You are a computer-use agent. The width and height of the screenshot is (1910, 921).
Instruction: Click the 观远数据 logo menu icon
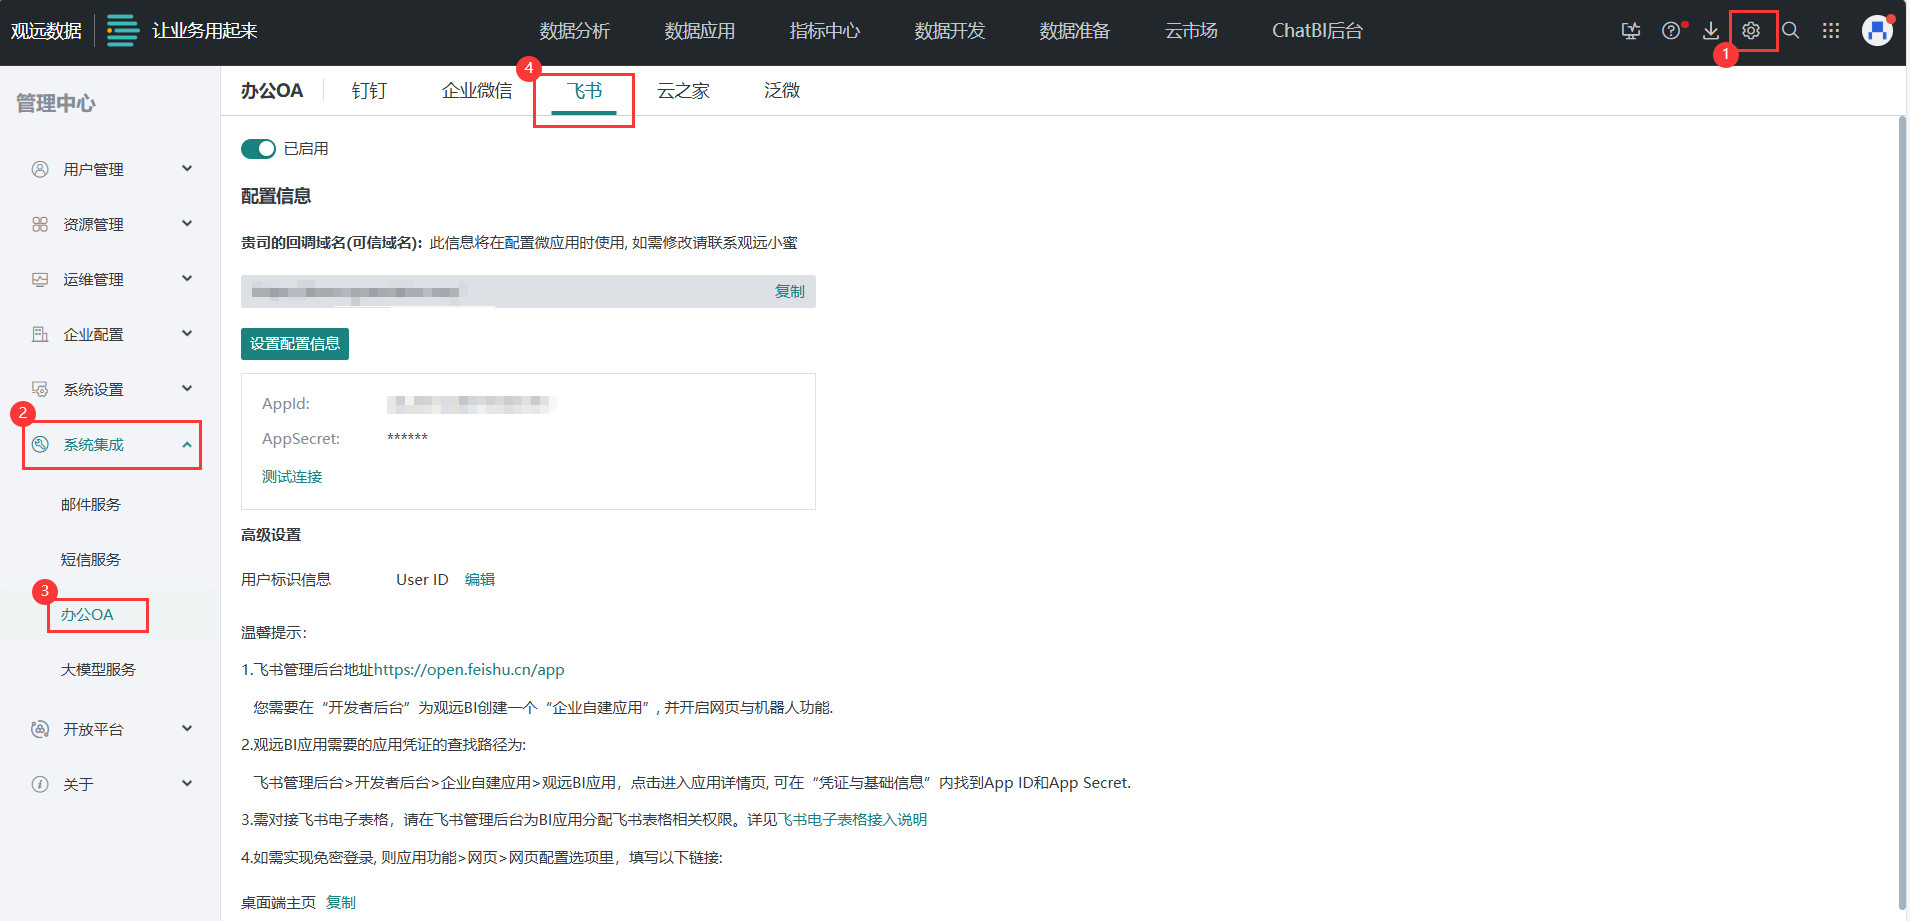(x=122, y=31)
